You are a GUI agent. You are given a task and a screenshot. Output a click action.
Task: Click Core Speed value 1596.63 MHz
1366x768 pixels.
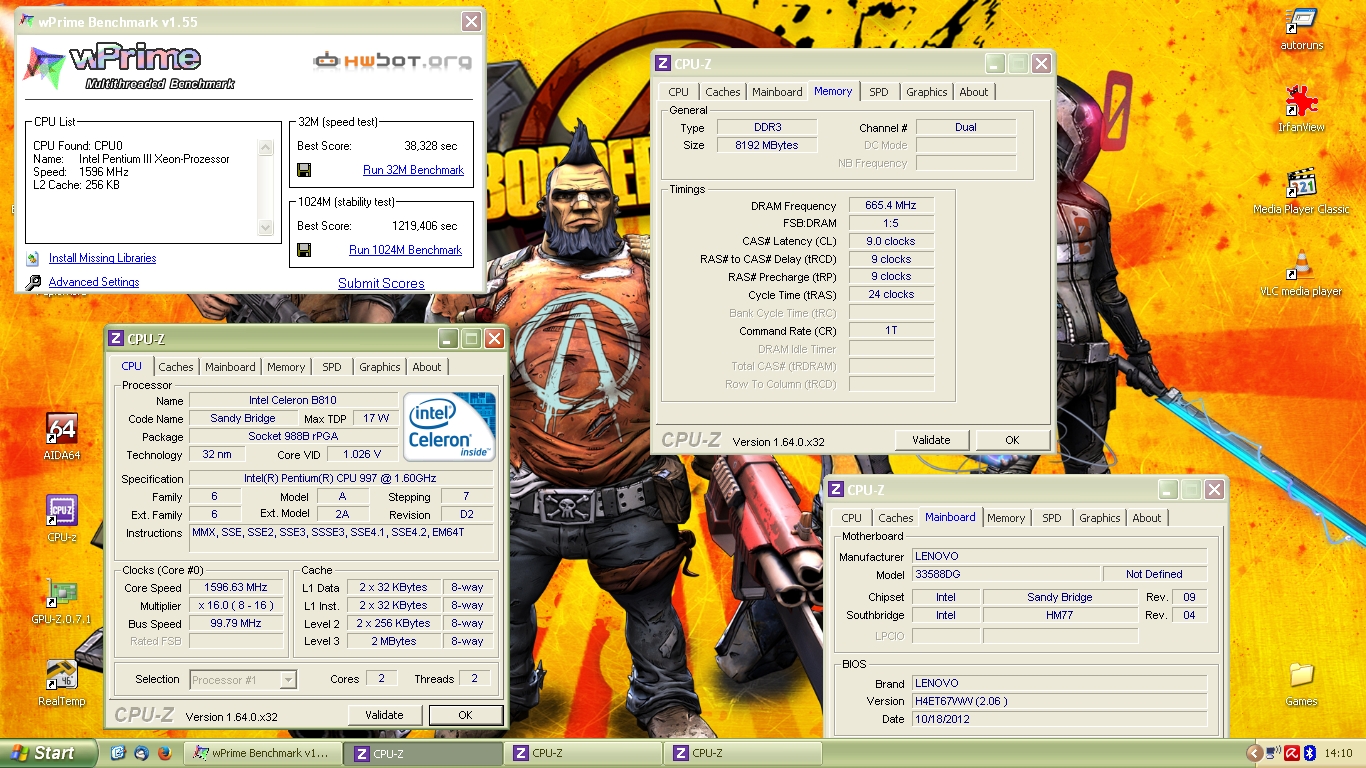coord(236,587)
